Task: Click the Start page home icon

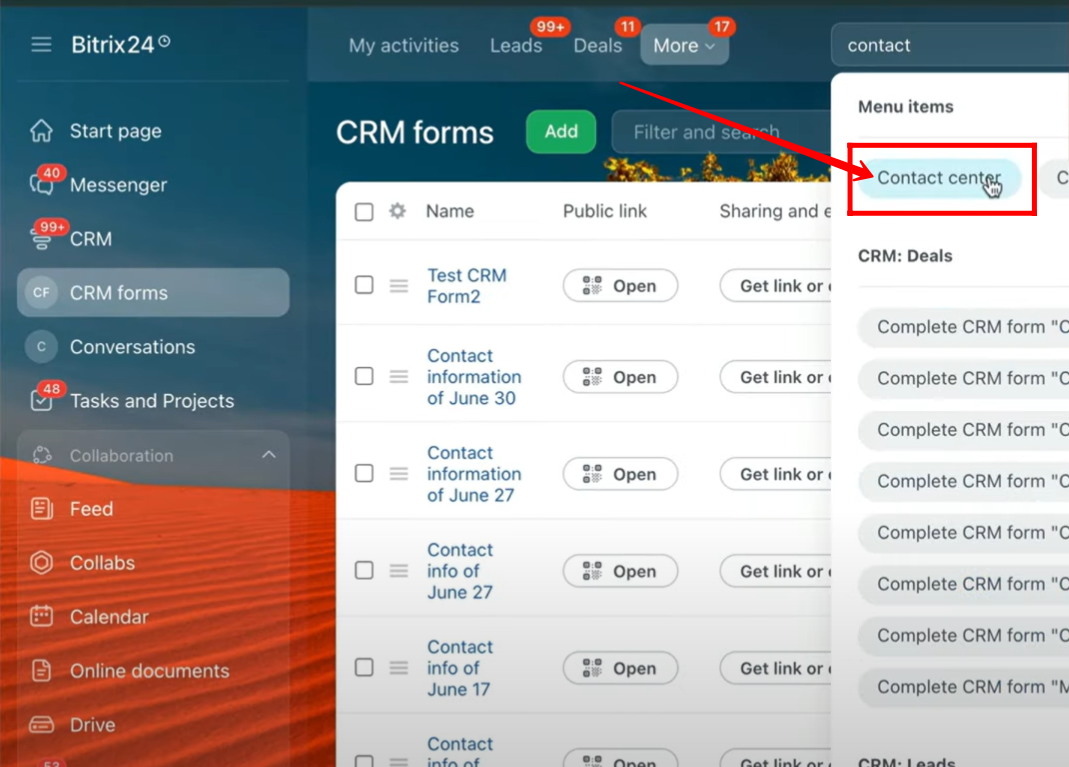Action: (41, 130)
